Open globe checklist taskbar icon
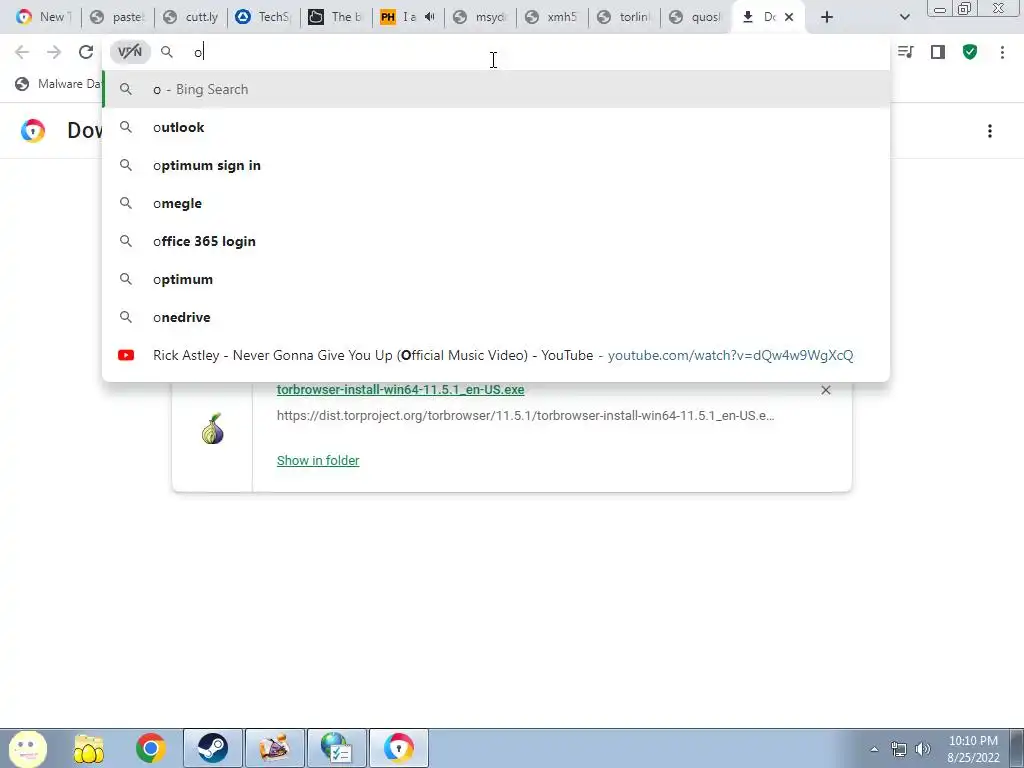This screenshot has height=768, width=1024. [336, 748]
